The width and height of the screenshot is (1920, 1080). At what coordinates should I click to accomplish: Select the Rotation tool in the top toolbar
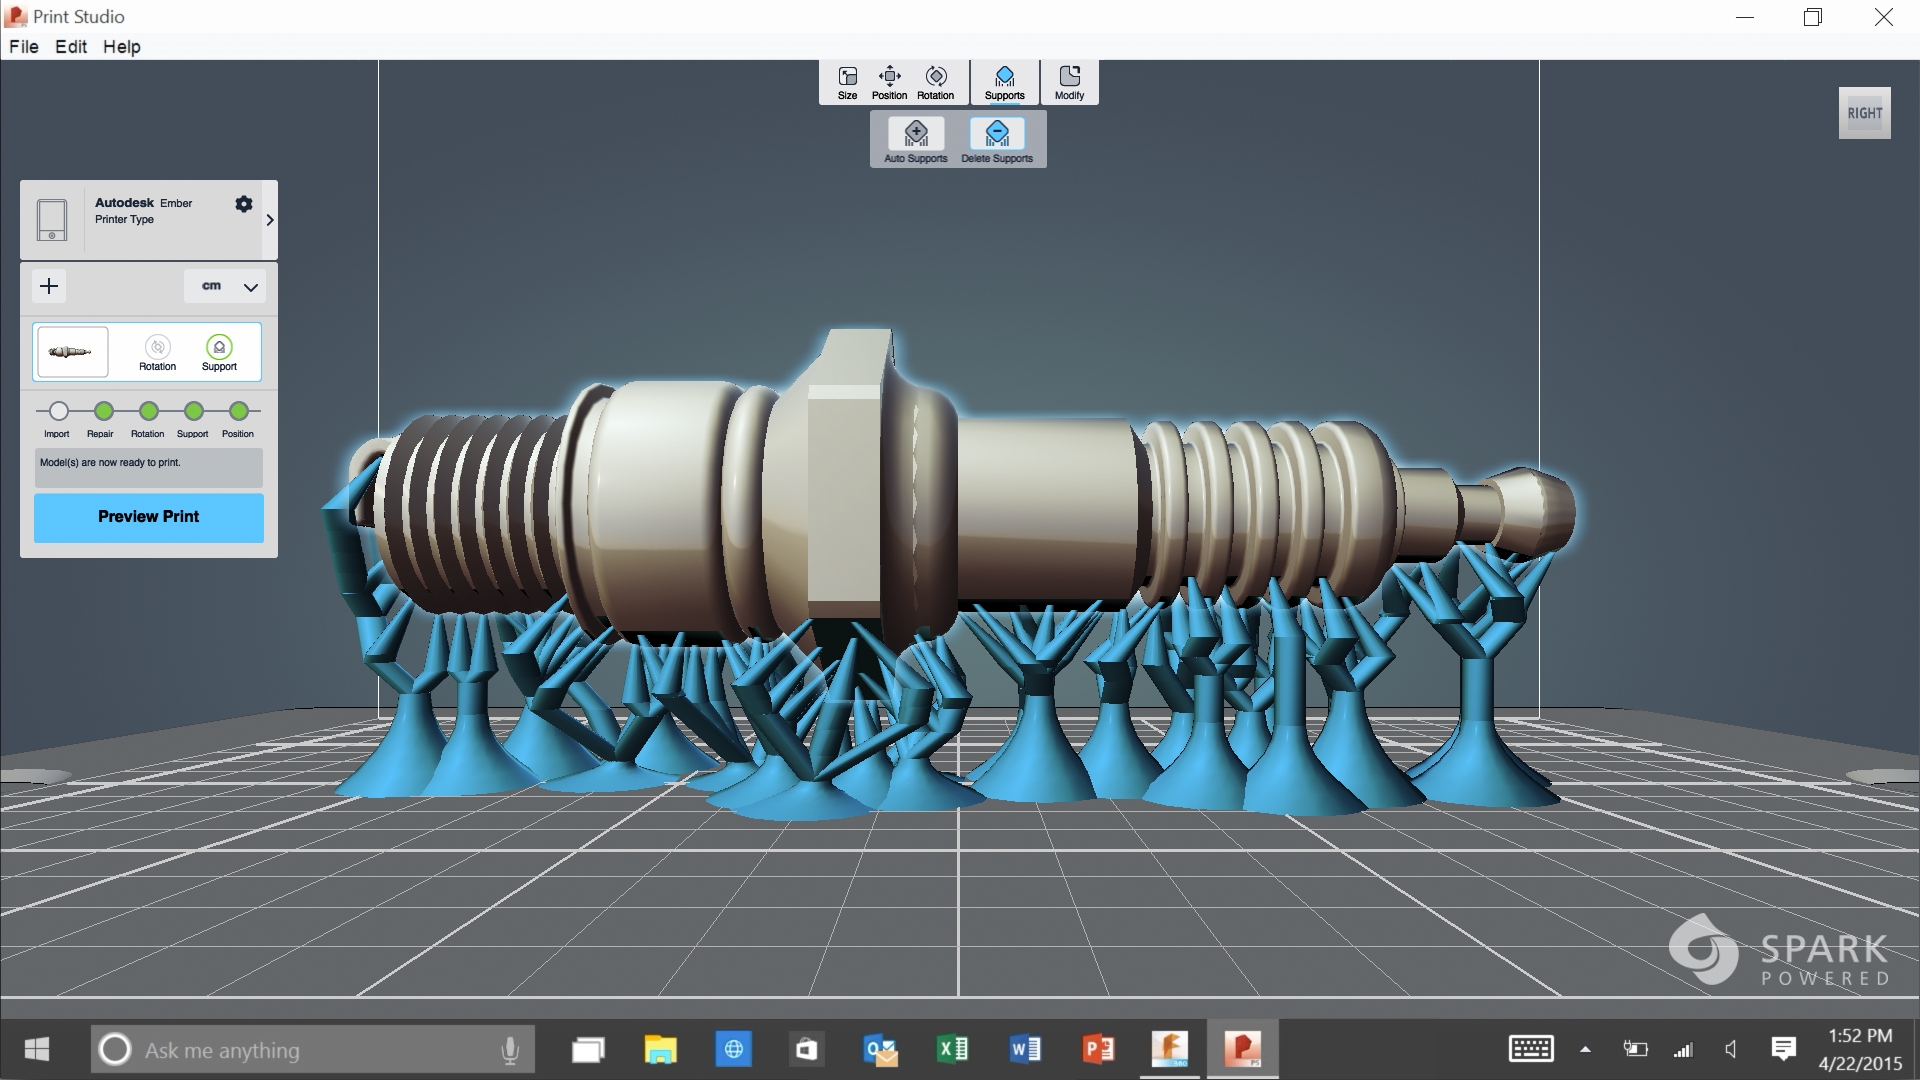(936, 82)
